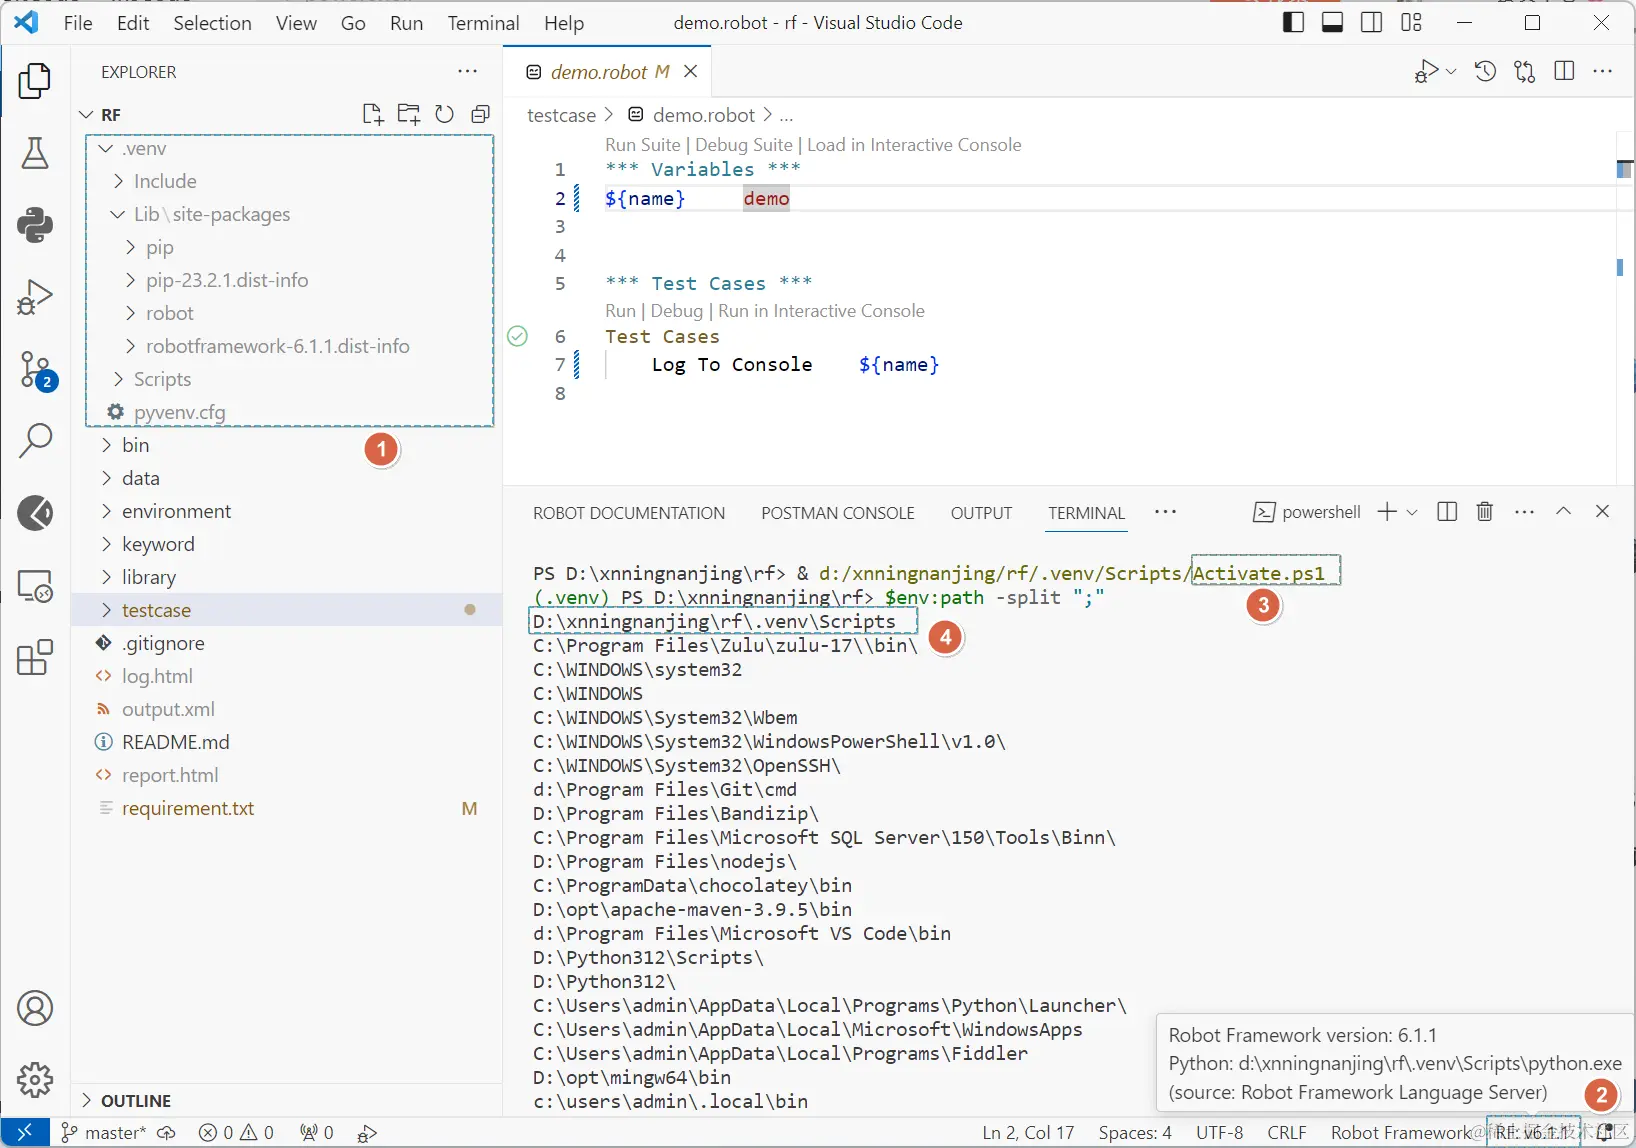Click Robot Framework language mode in status bar
This screenshot has width=1636, height=1148.
[x=1401, y=1132]
